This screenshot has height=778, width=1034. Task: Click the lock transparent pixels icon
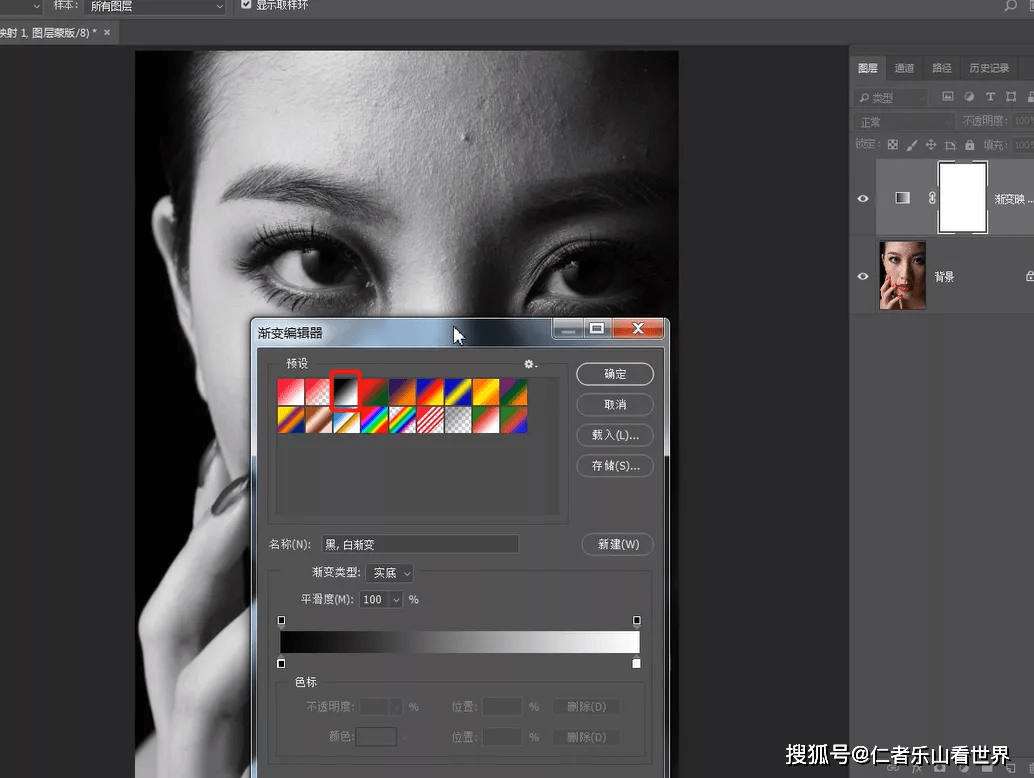892,144
